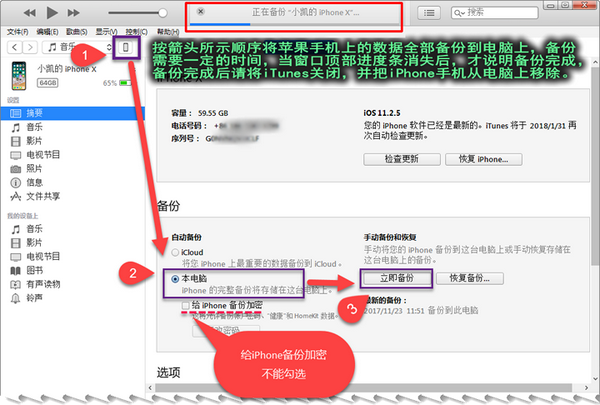
Task: Click the 恢复备份... button
Action: [470, 278]
